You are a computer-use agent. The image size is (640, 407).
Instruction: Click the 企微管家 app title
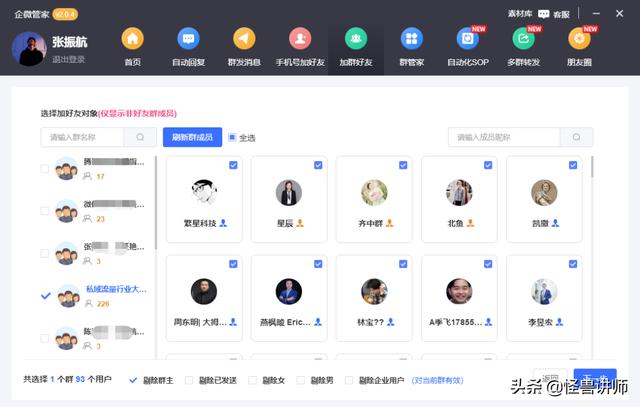pos(31,15)
